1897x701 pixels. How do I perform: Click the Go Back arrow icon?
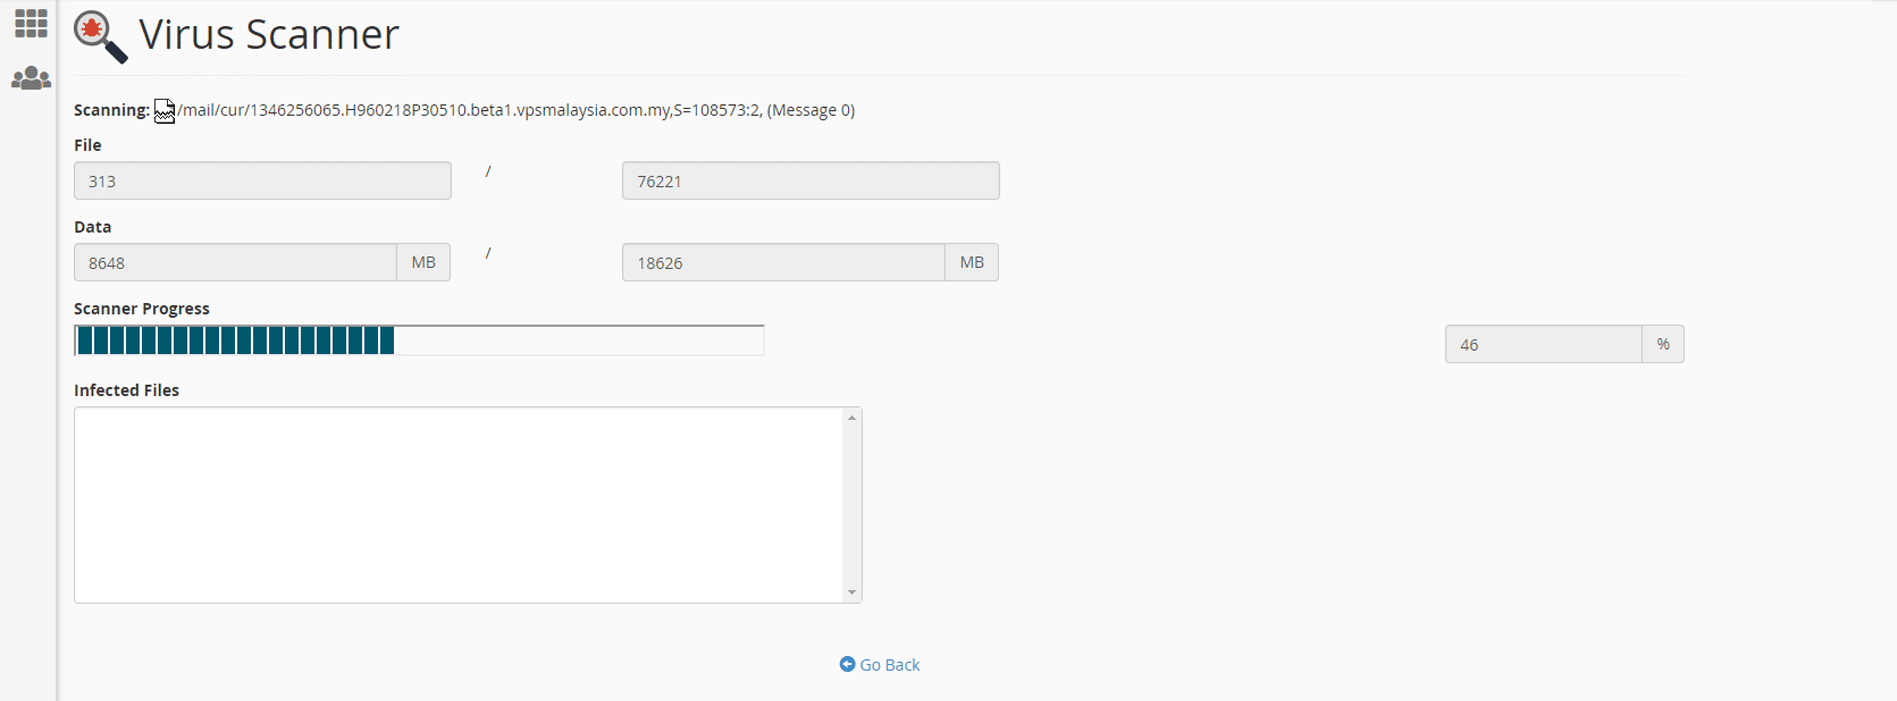pyautogui.click(x=847, y=664)
